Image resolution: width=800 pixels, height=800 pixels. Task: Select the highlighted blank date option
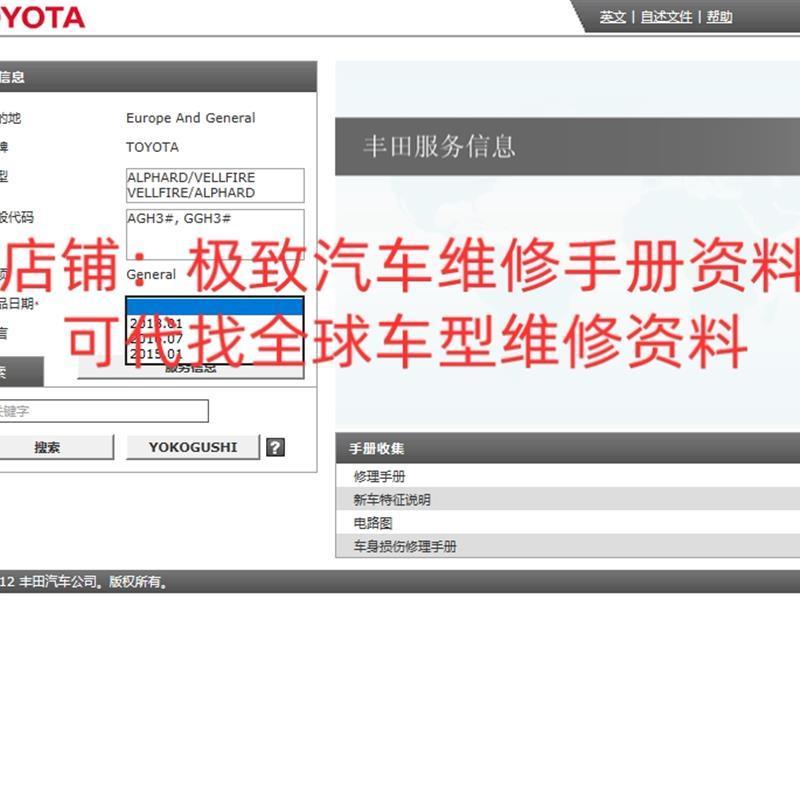point(215,306)
